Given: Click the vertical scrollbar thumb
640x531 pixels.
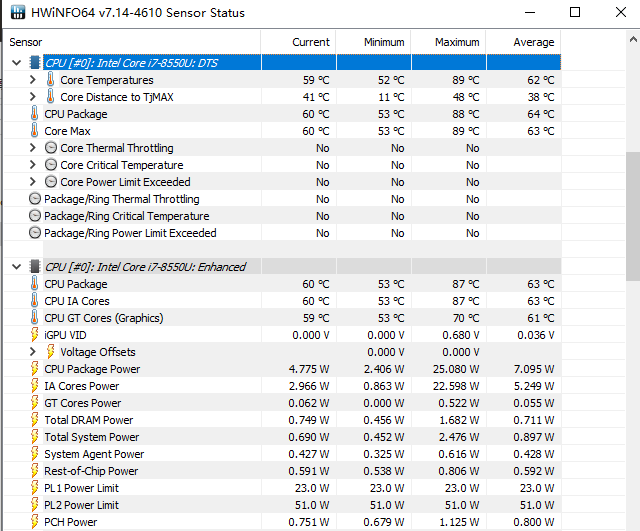Looking at the screenshot, I should pyautogui.click(x=633, y=216).
